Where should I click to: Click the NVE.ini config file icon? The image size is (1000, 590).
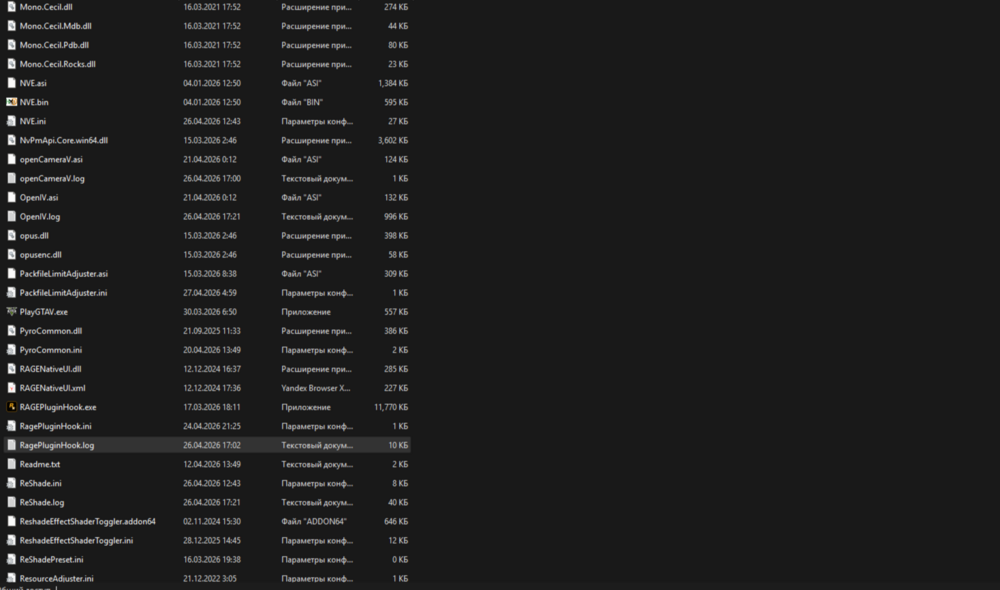click(11, 121)
